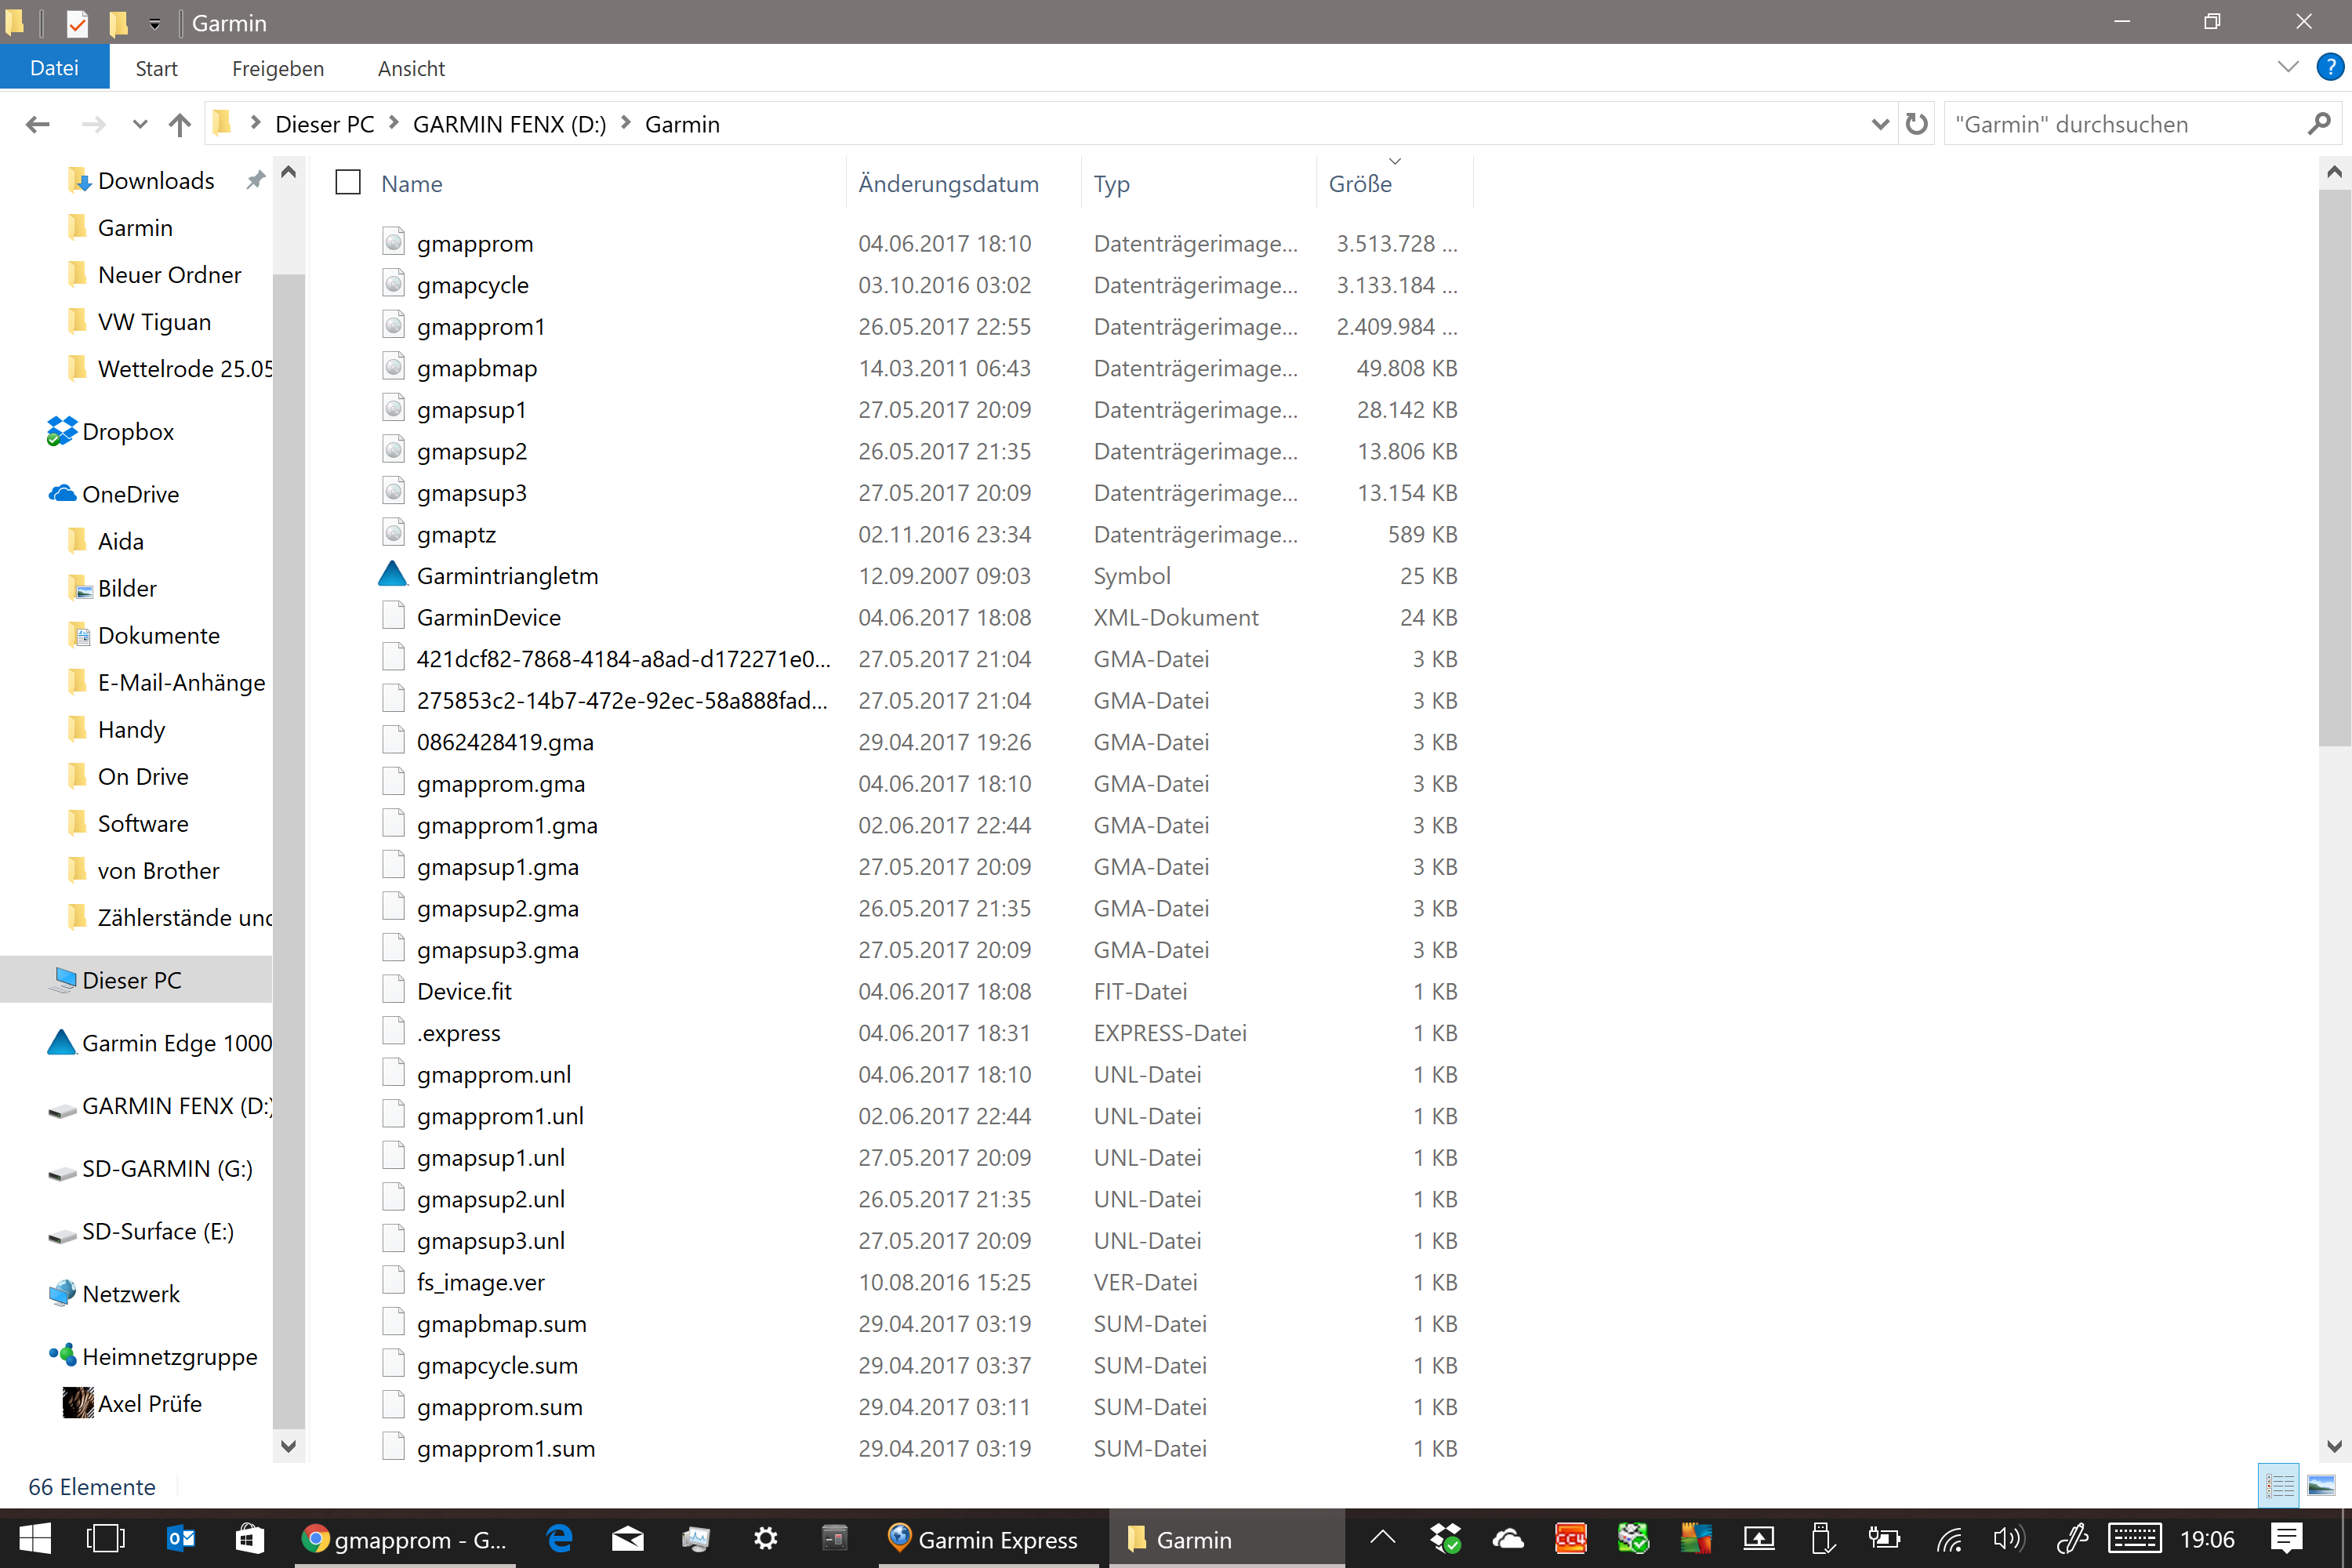Screen dimensions: 2352x1568
Task: Open Garmin Edge 1000 device
Action: pyautogui.click(x=159, y=1043)
